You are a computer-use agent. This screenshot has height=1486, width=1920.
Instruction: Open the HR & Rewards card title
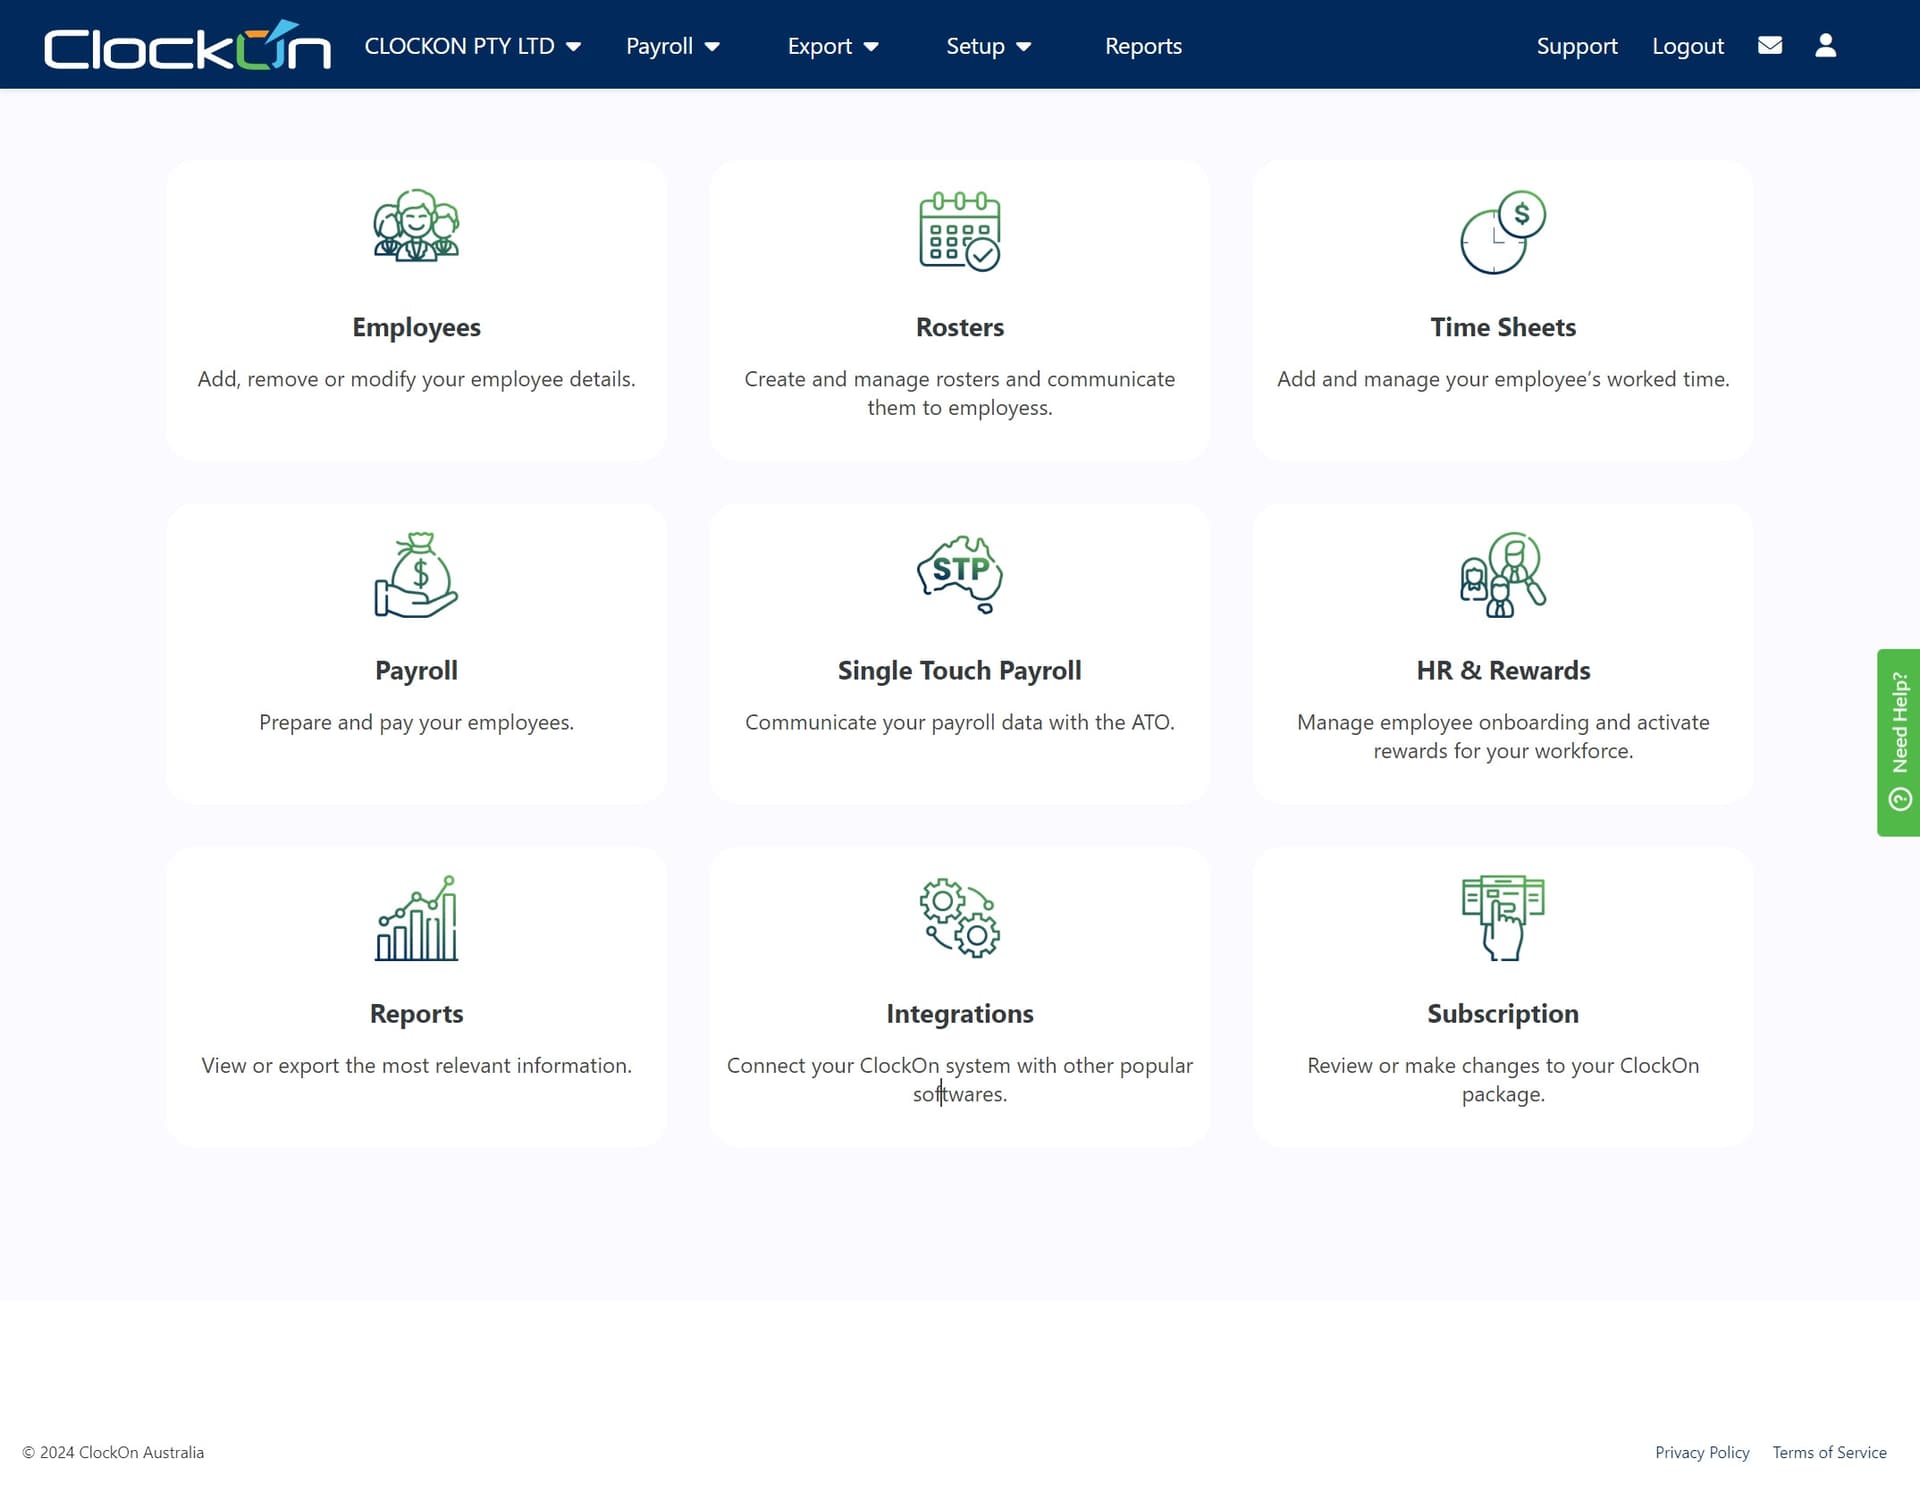(x=1503, y=670)
